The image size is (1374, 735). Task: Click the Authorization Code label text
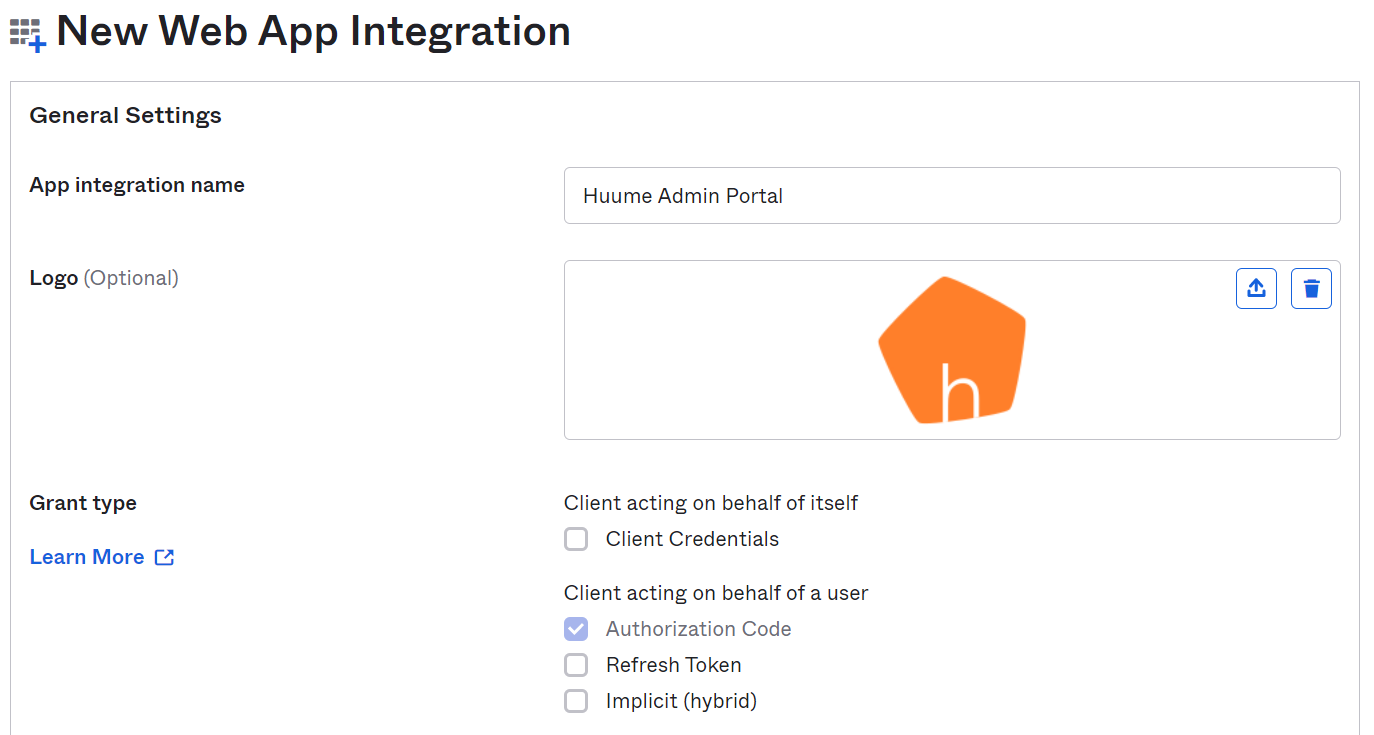point(698,629)
